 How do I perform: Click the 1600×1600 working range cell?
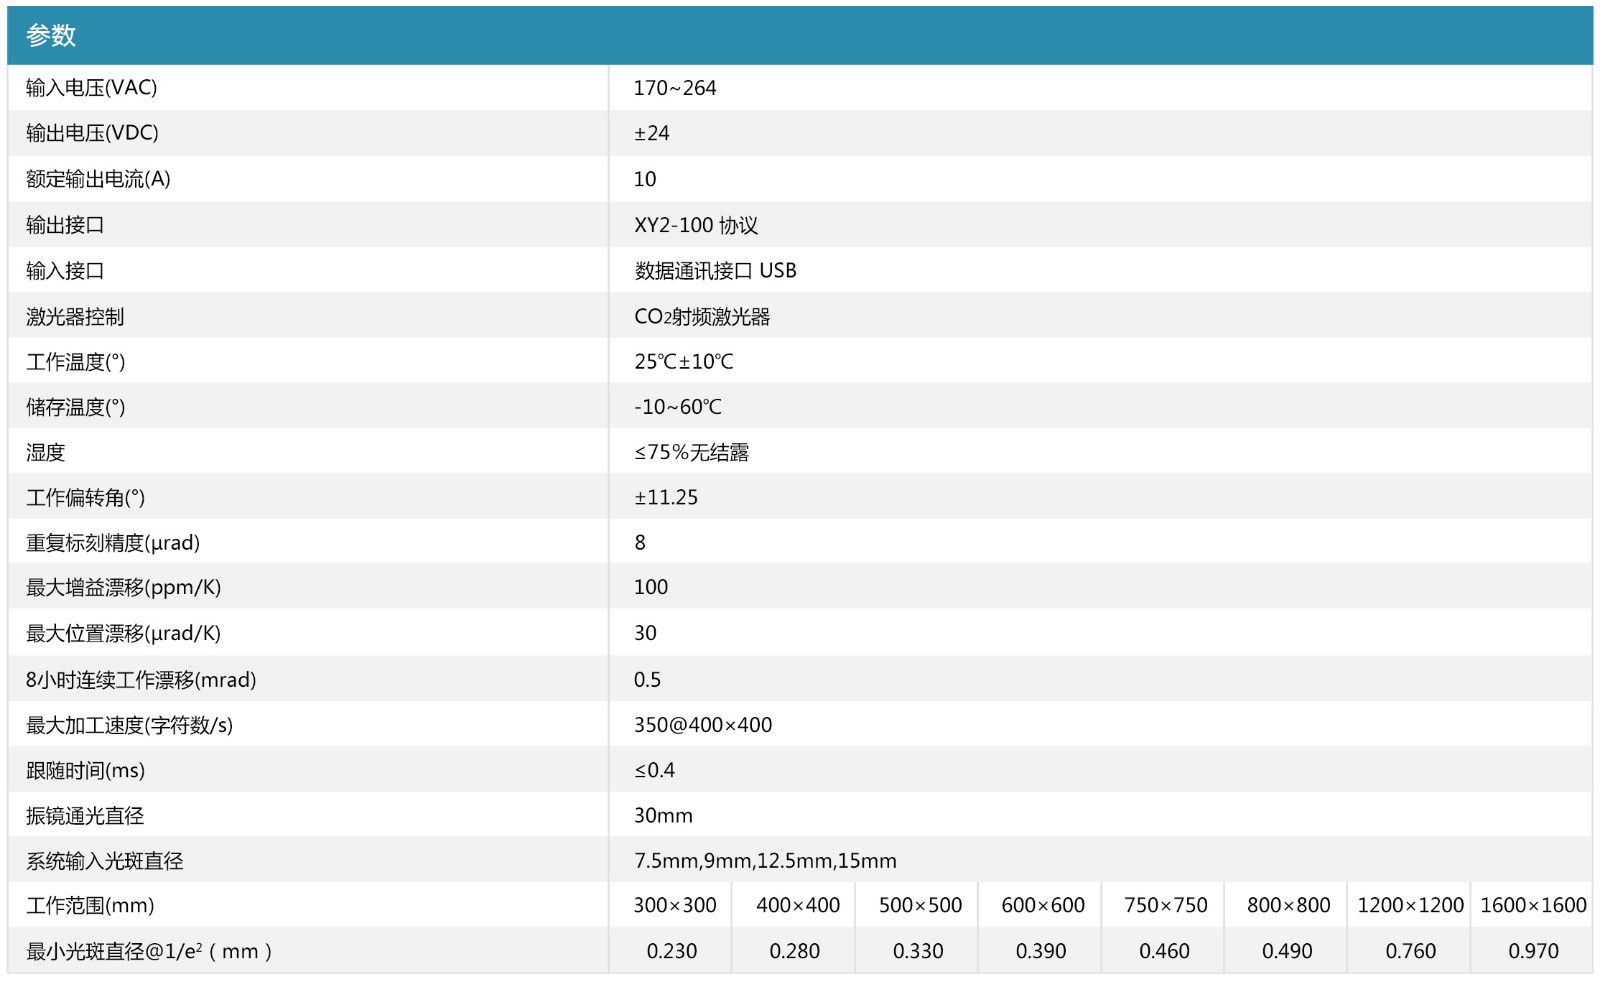coord(1533,906)
